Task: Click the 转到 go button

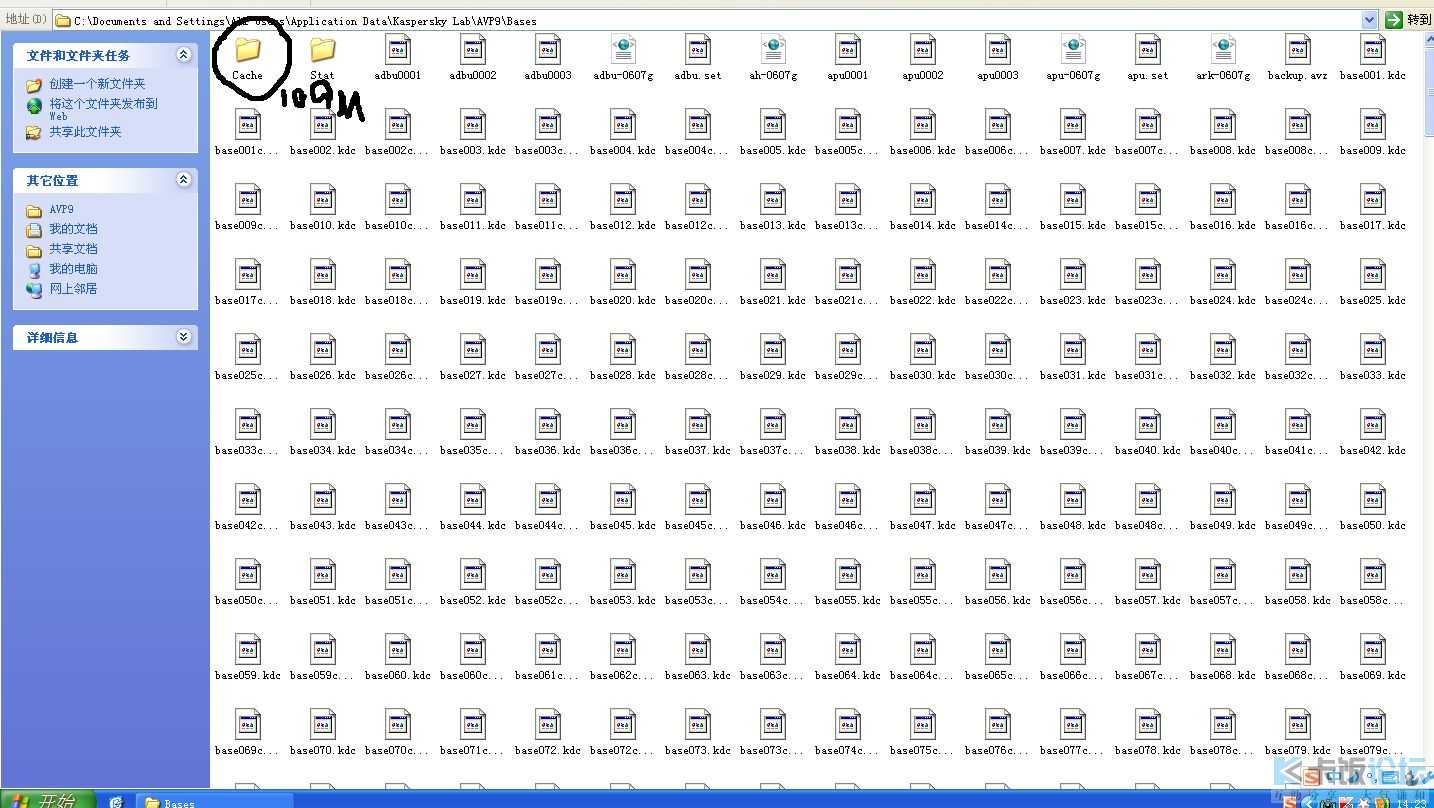Action: point(1408,20)
